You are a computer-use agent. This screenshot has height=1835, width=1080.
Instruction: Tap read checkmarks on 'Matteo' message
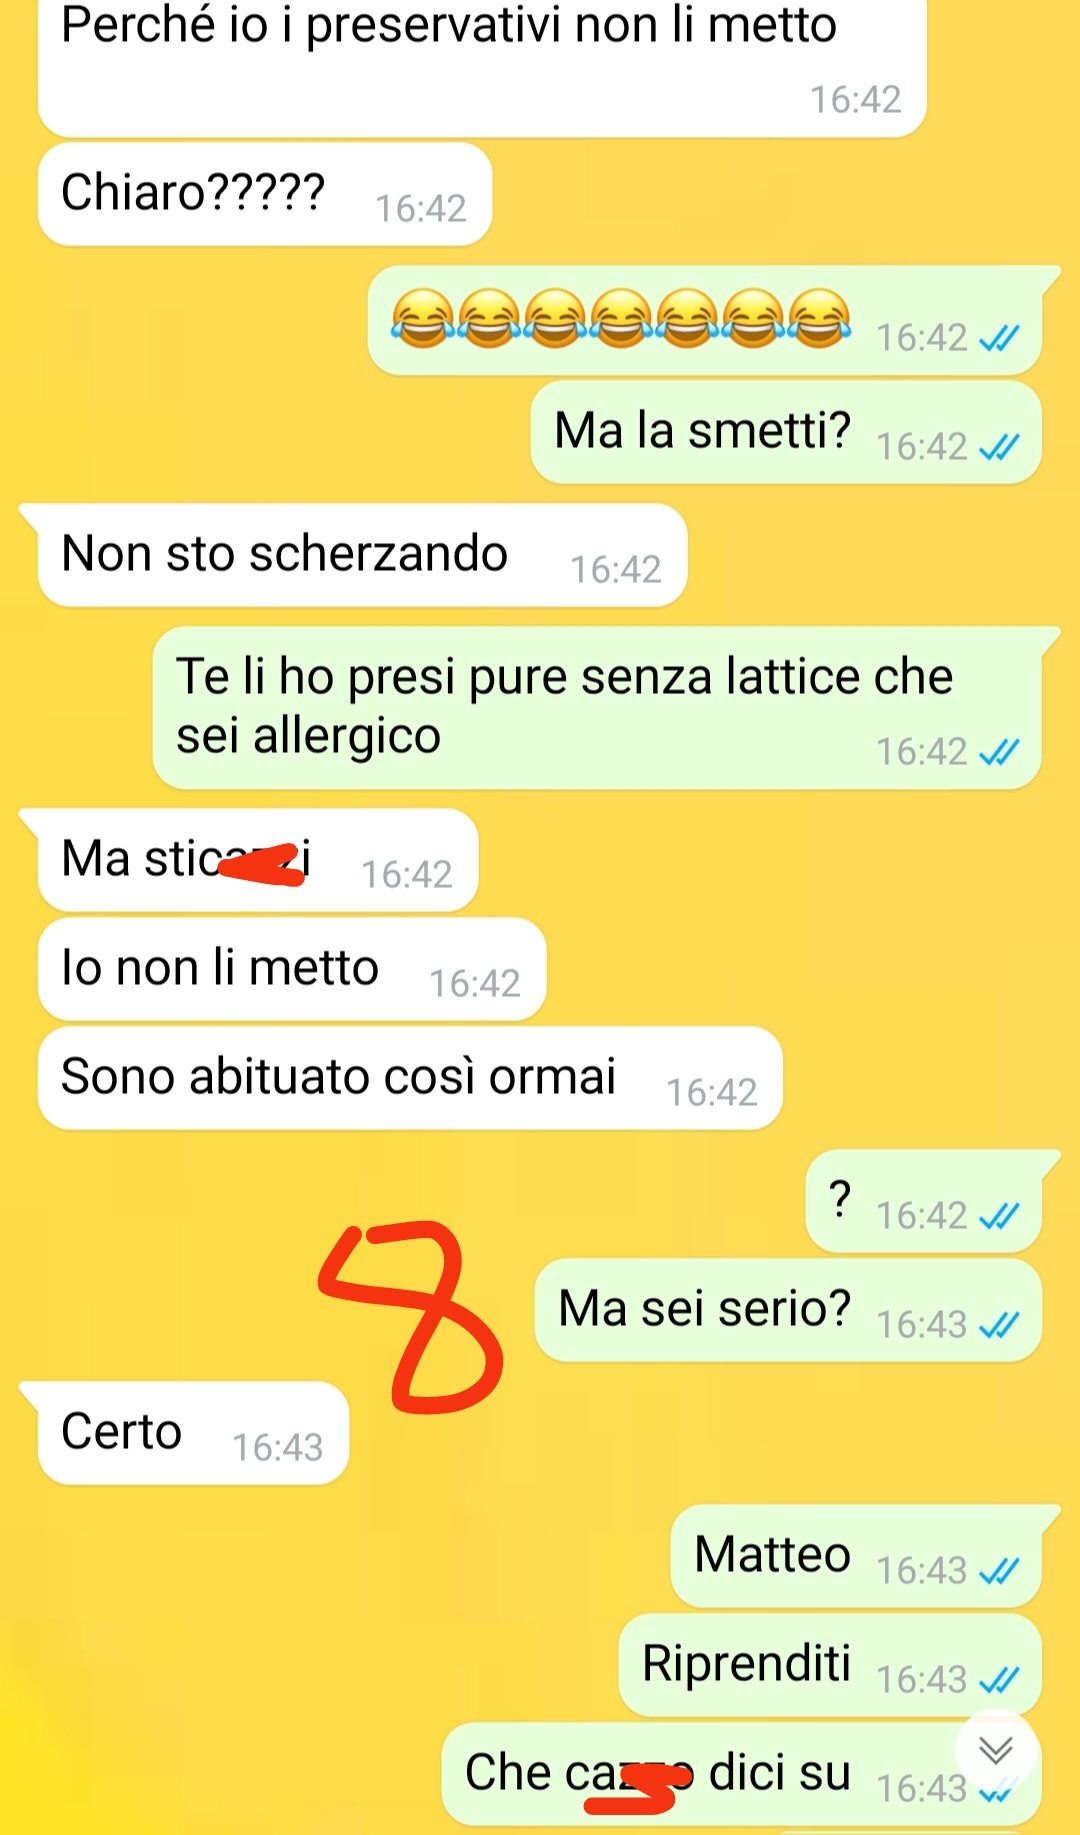[x=998, y=1571]
